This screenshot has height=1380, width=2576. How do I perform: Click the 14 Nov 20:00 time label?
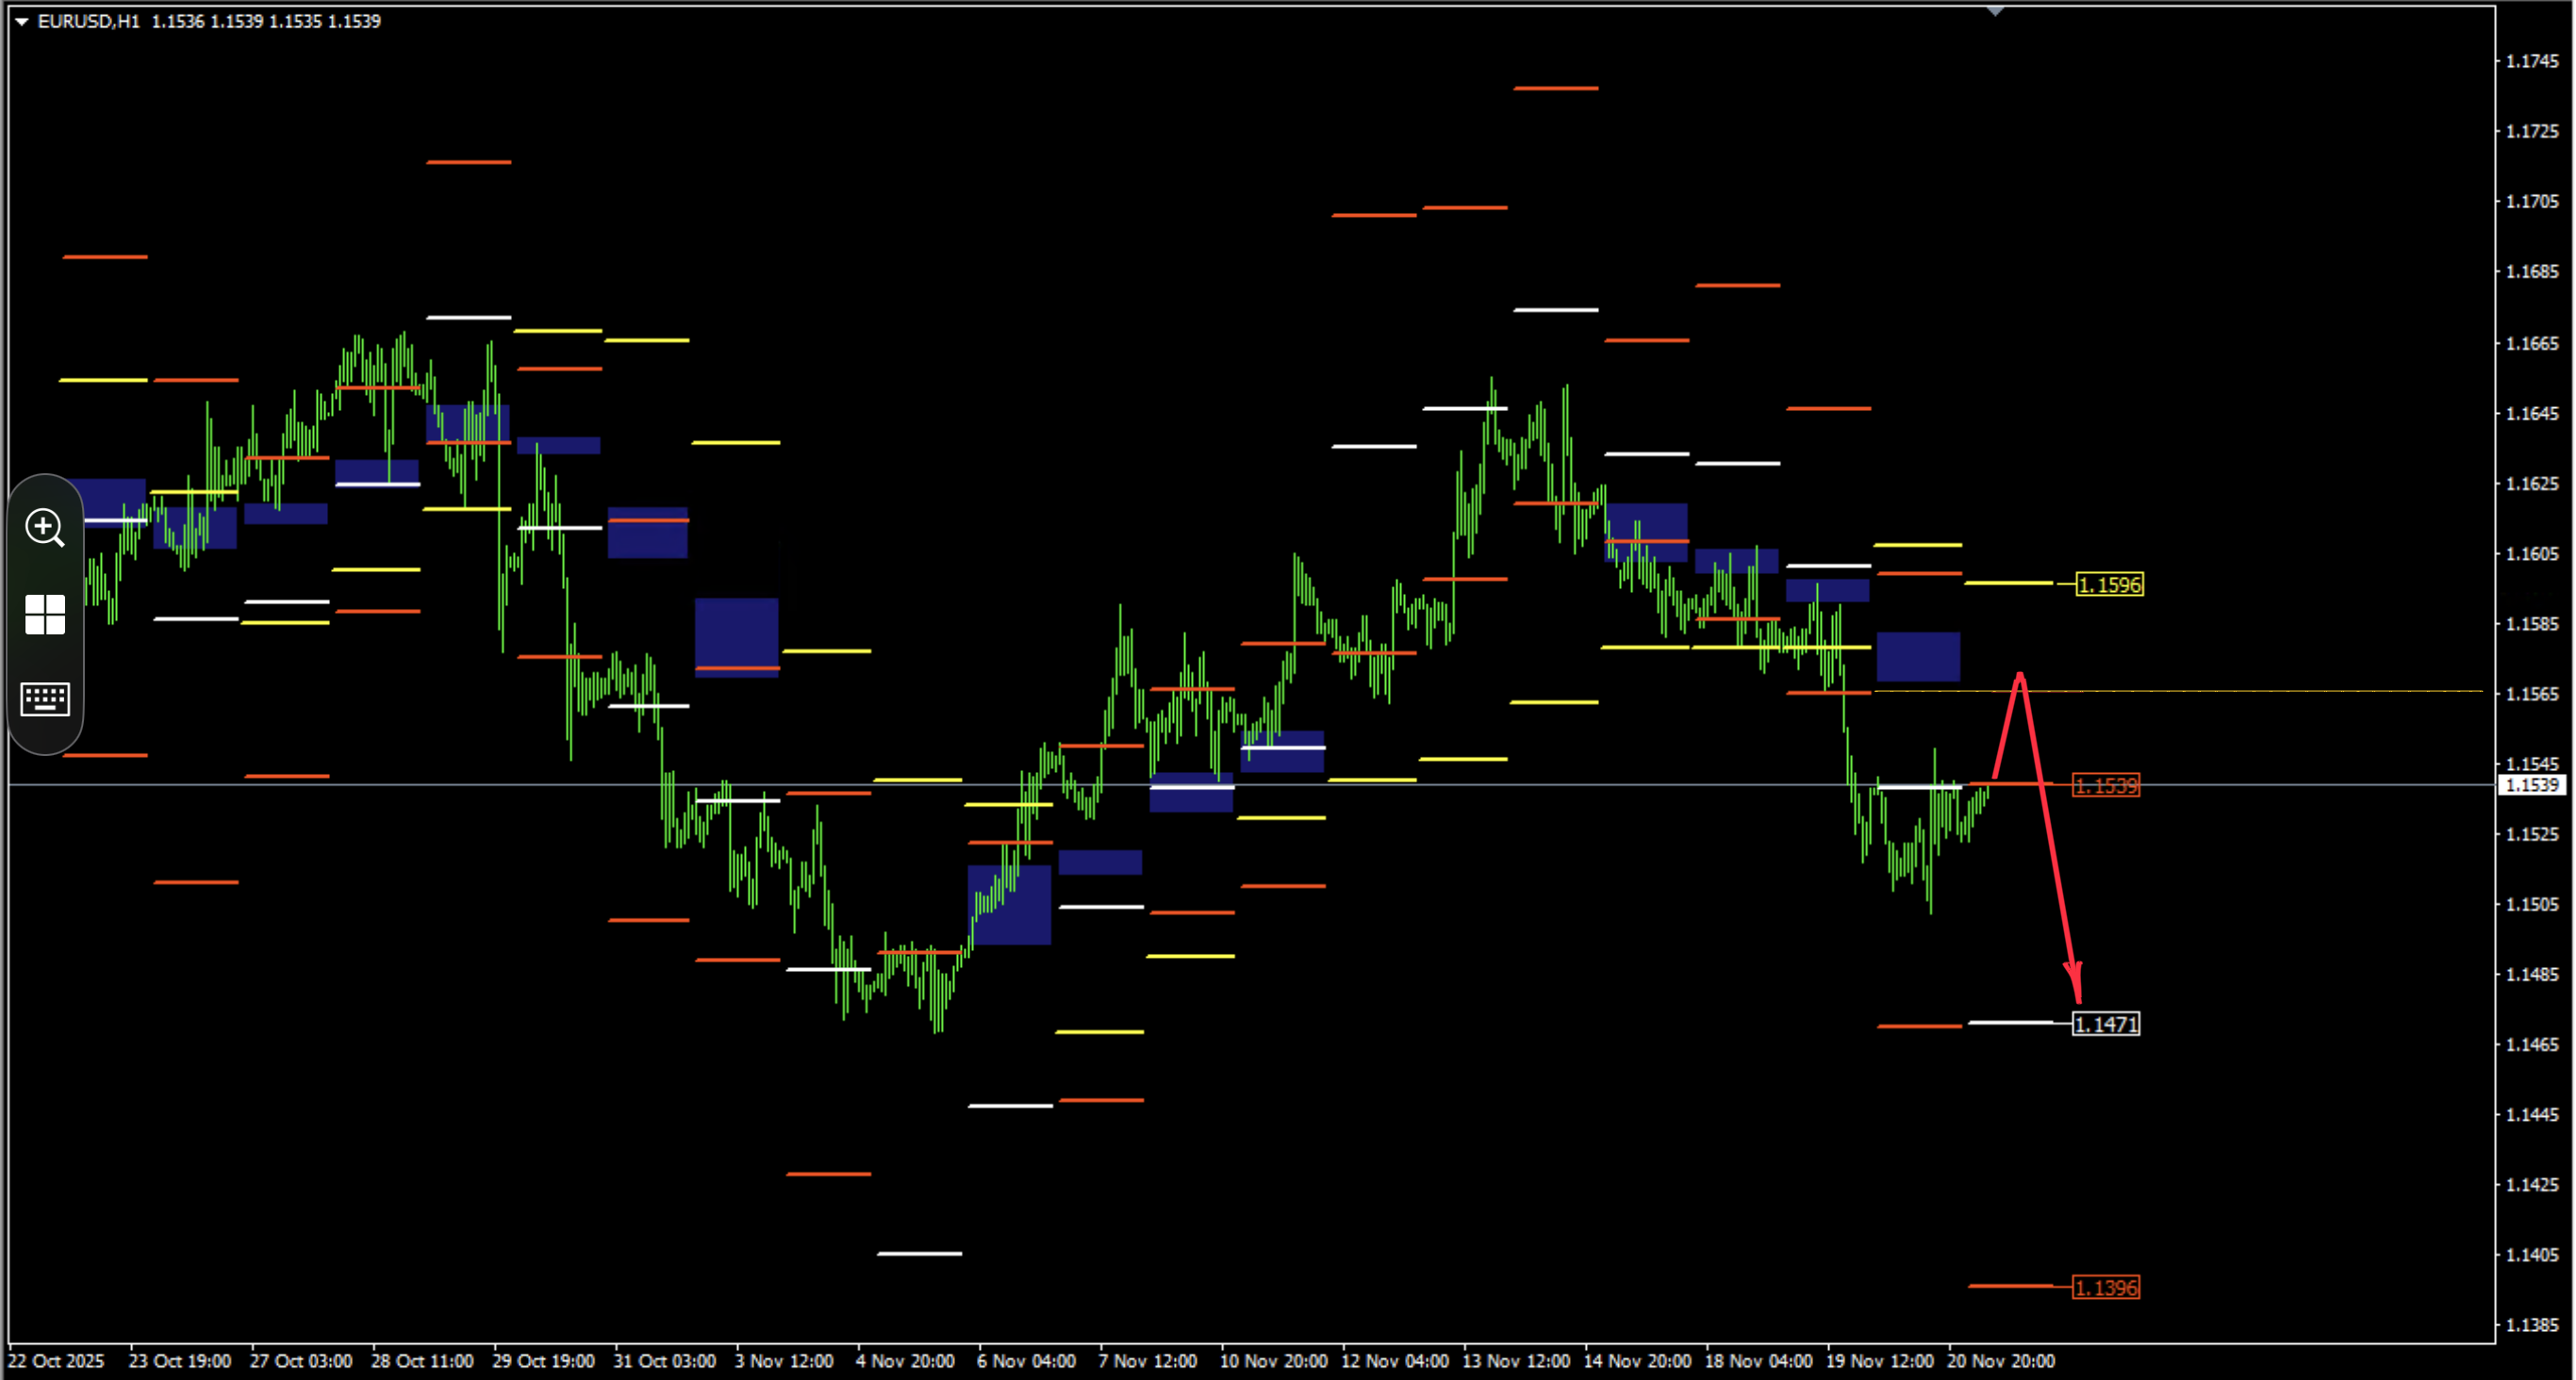tap(1638, 1361)
